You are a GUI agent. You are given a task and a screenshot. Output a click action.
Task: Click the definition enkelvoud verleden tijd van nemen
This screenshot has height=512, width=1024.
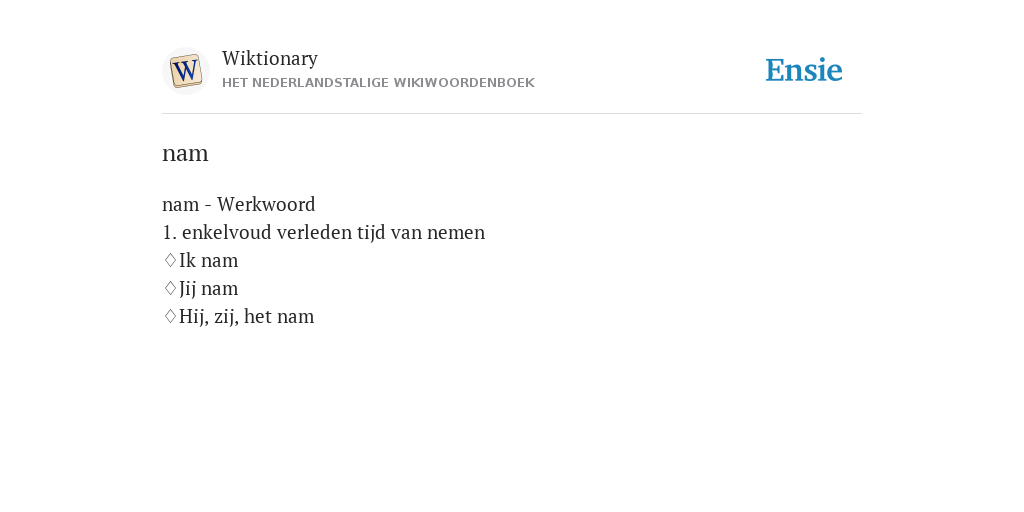(333, 233)
